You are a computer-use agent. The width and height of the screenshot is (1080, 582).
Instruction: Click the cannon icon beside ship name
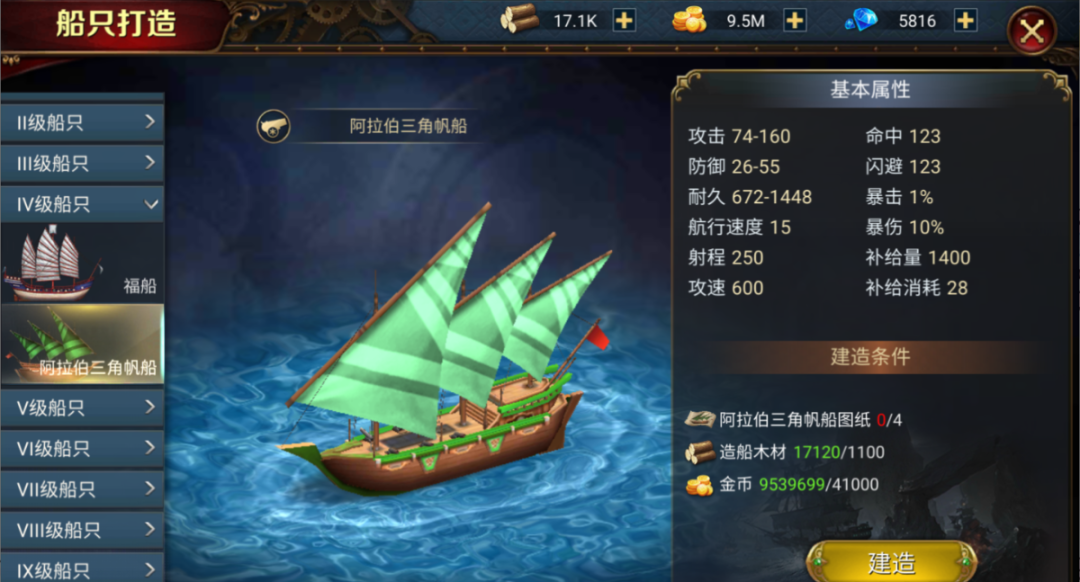click(x=273, y=126)
